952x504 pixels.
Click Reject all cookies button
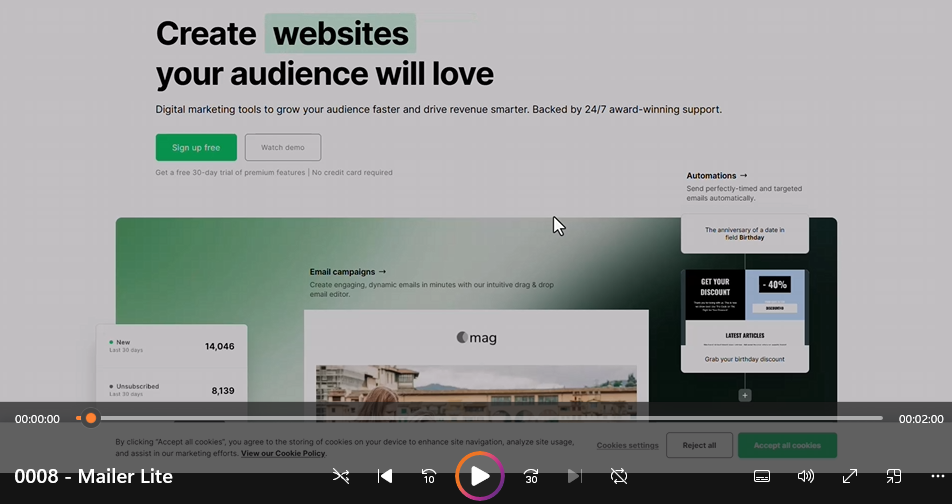[x=699, y=446]
